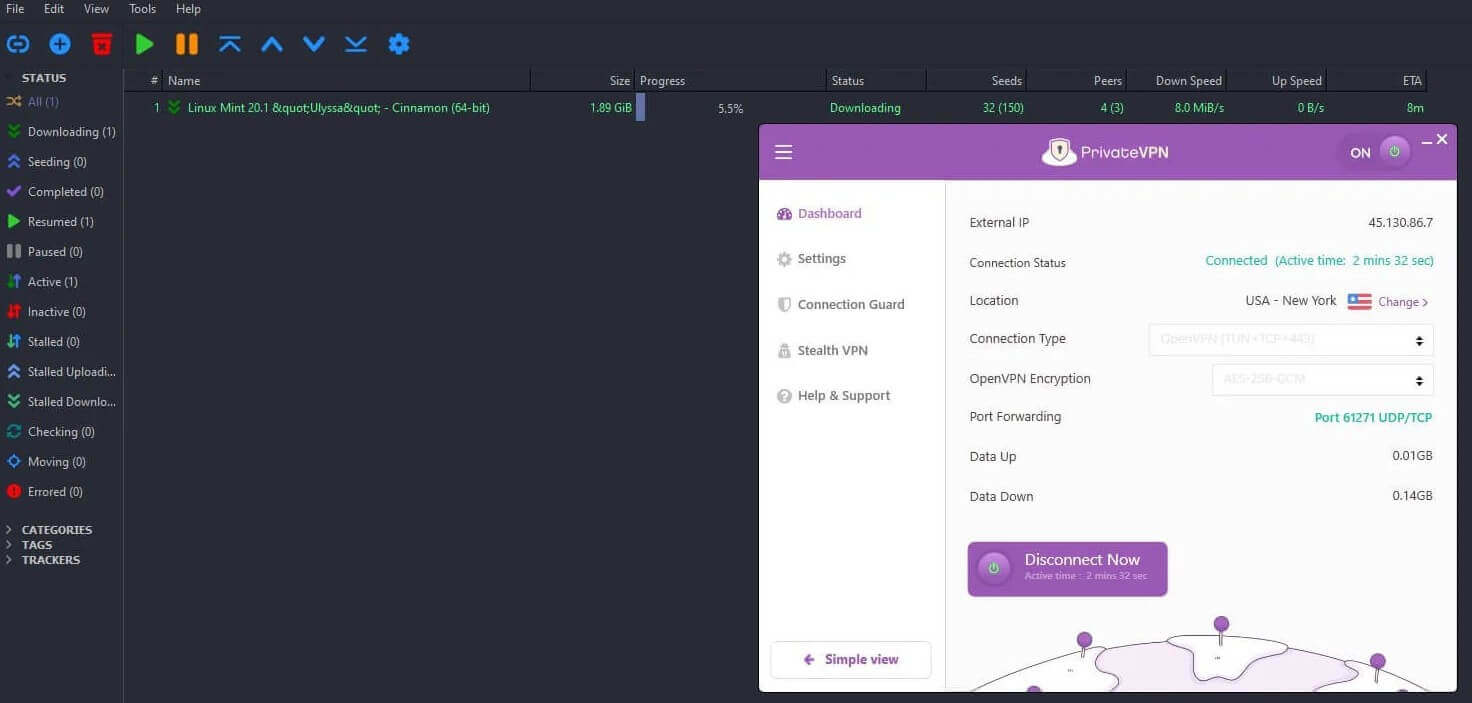1472x703 pixels.
Task: Sort by Progress column header
Action: click(x=731, y=81)
